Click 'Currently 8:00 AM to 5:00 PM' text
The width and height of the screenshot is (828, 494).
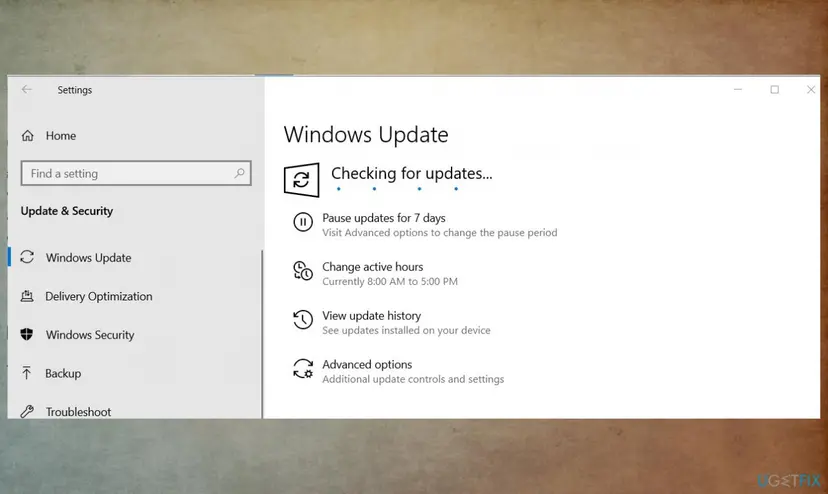point(390,282)
